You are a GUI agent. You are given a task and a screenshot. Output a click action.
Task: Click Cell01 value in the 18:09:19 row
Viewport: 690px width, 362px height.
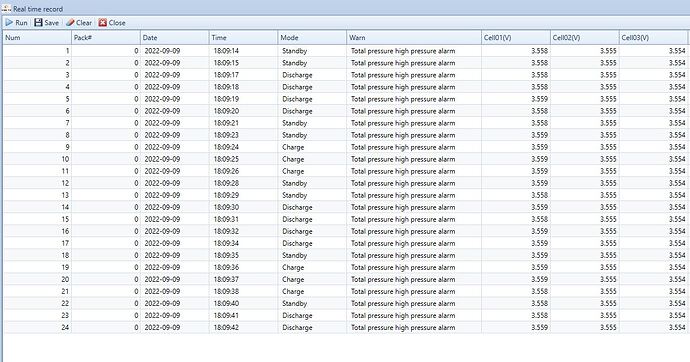[x=540, y=99]
